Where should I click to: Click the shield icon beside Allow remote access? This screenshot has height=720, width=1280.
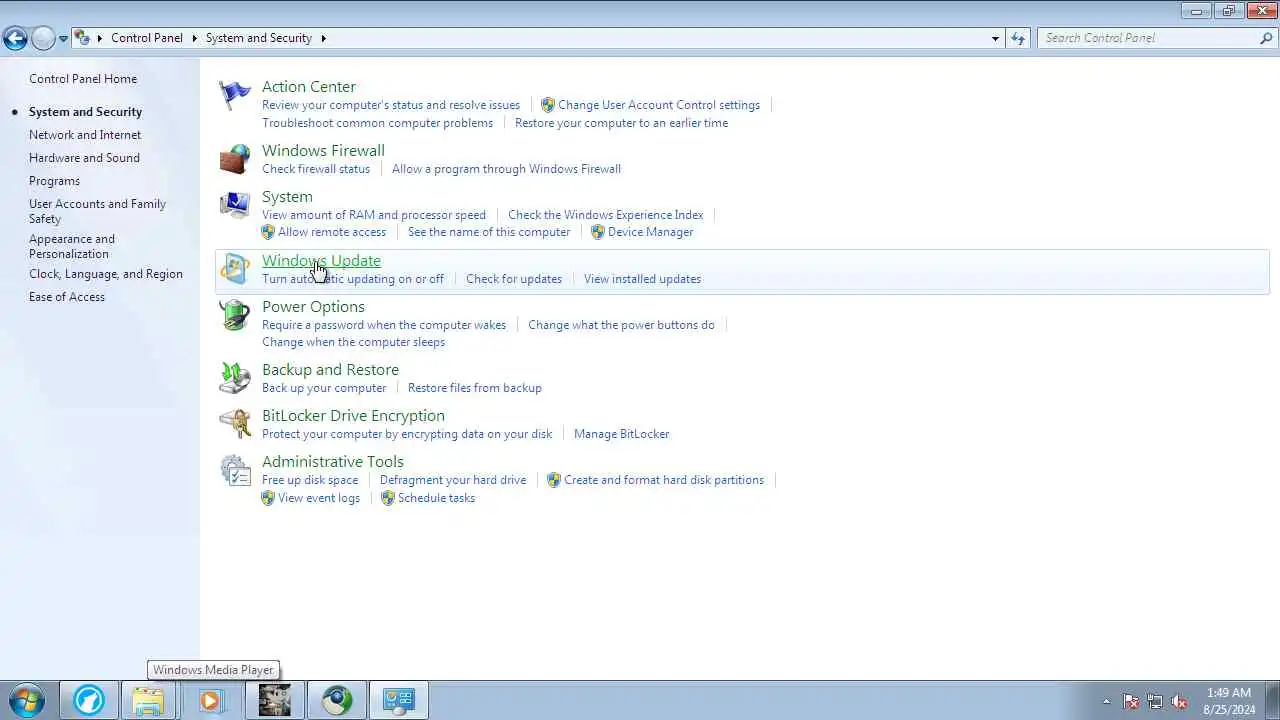[268, 232]
